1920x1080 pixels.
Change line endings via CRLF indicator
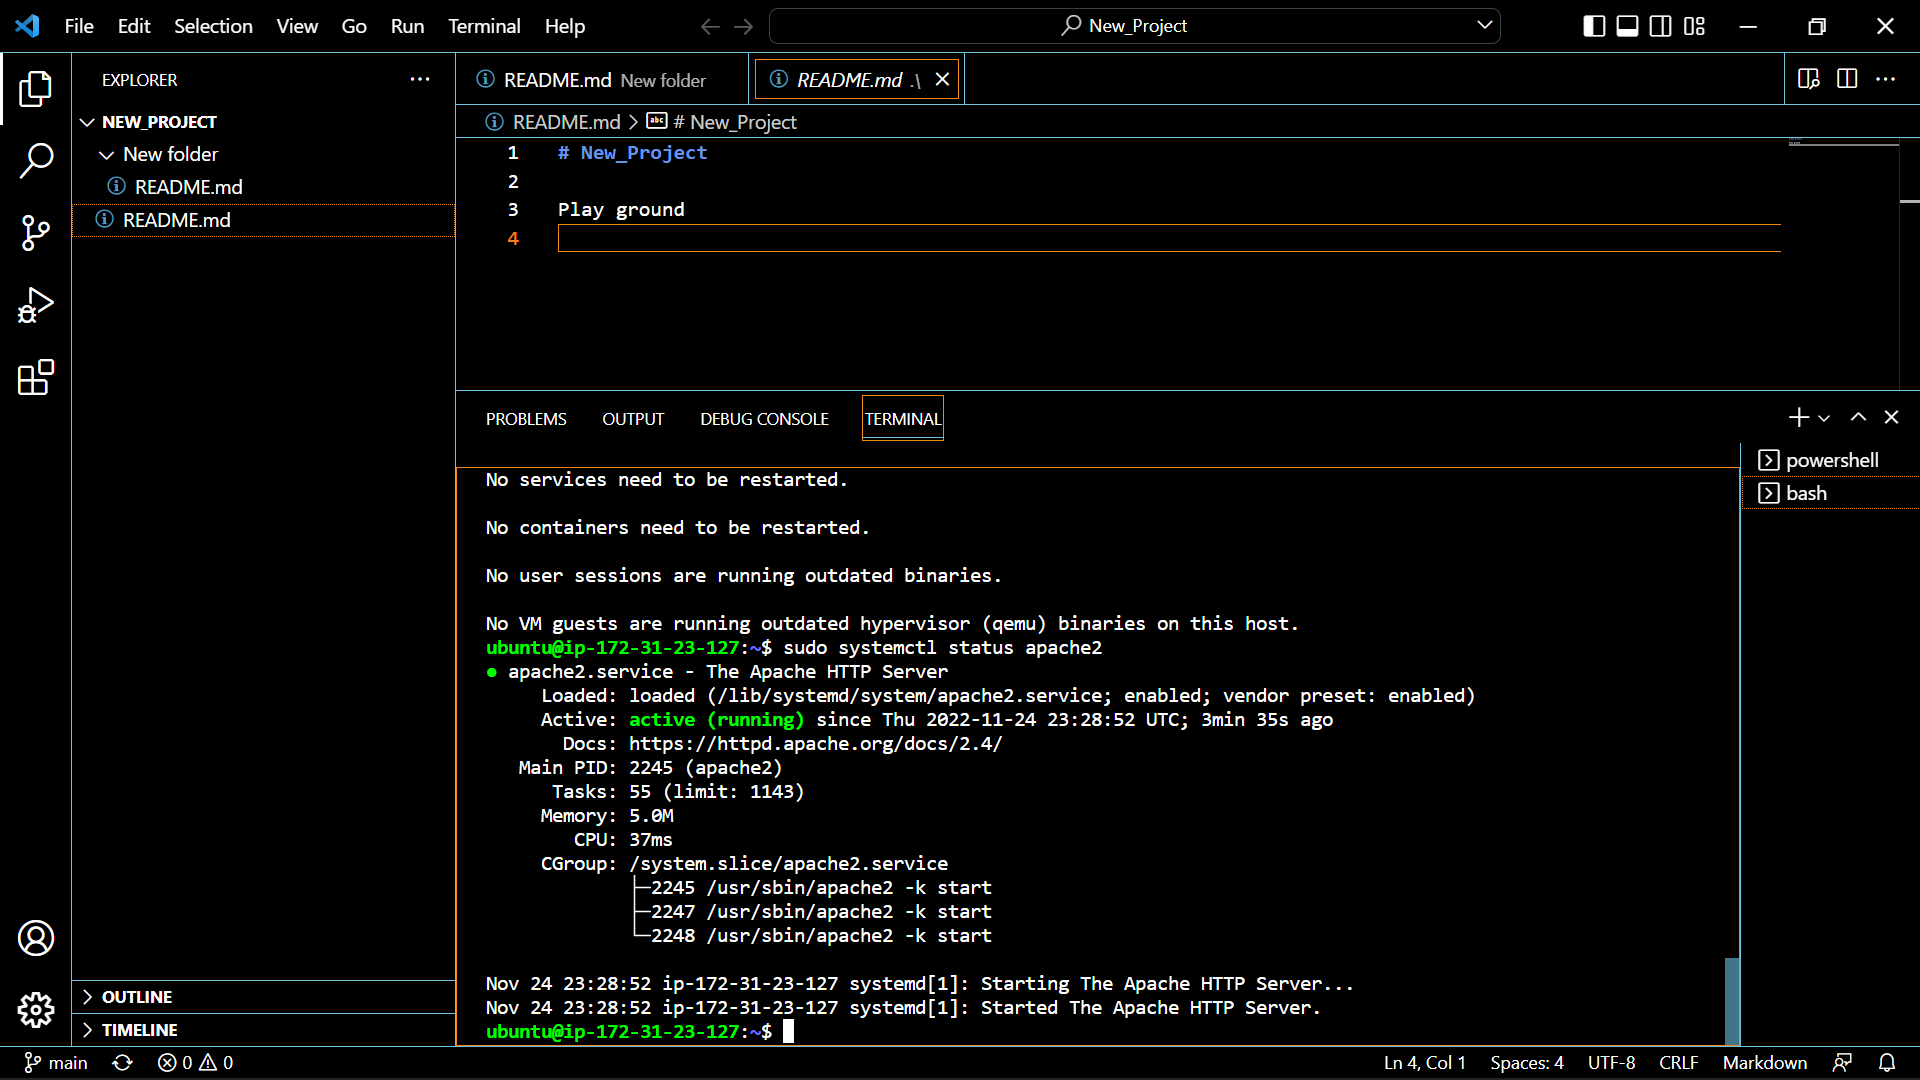click(x=1677, y=1062)
